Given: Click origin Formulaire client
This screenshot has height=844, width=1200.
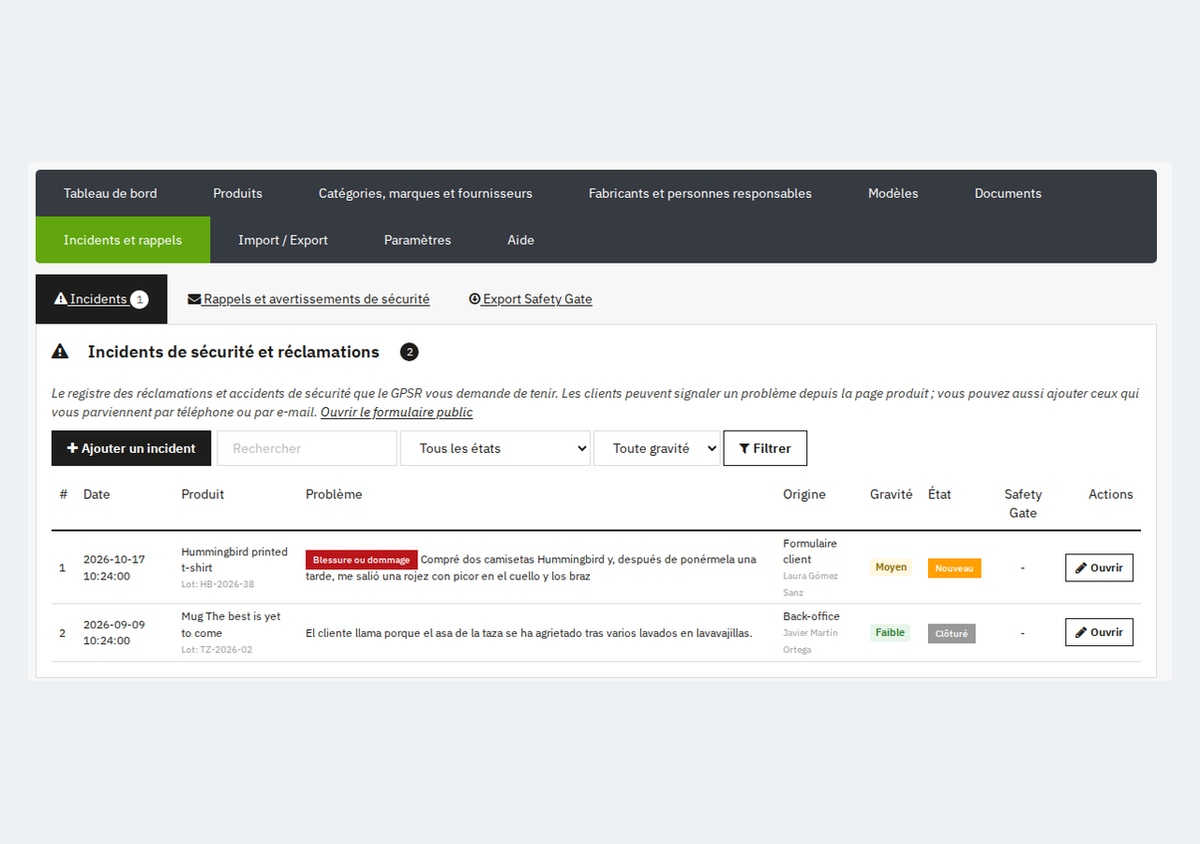Looking at the screenshot, I should pos(810,551).
